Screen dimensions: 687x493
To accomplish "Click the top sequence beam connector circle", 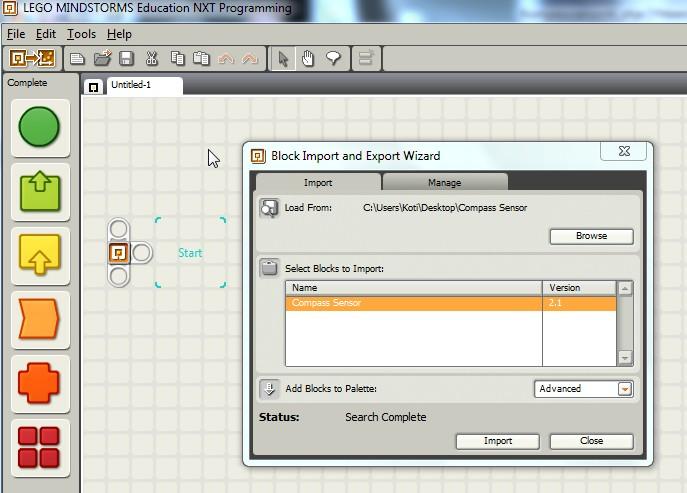I will 119,229.
